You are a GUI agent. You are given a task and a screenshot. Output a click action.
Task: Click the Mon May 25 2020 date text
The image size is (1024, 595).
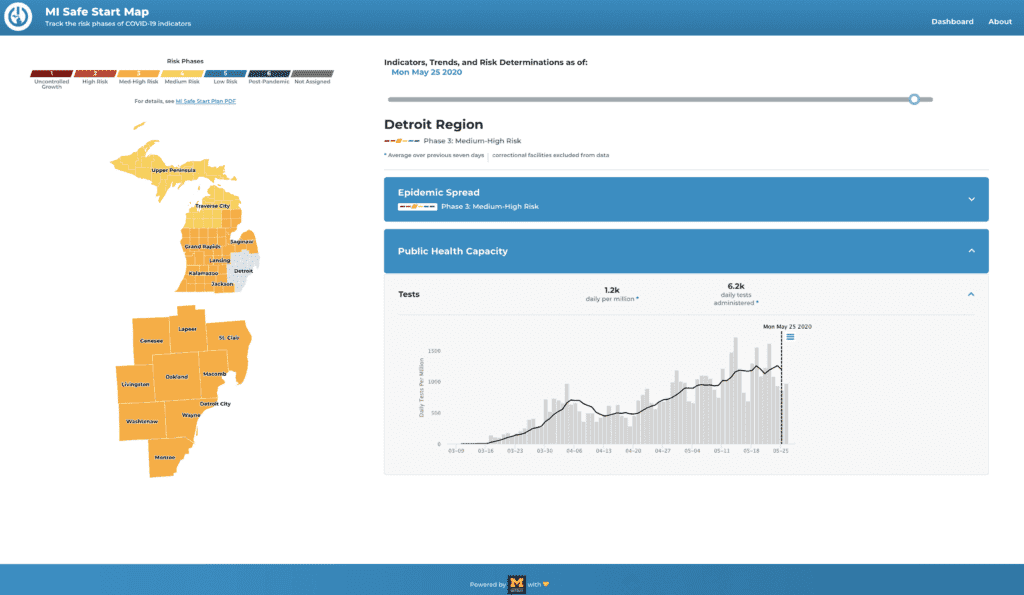(426, 72)
